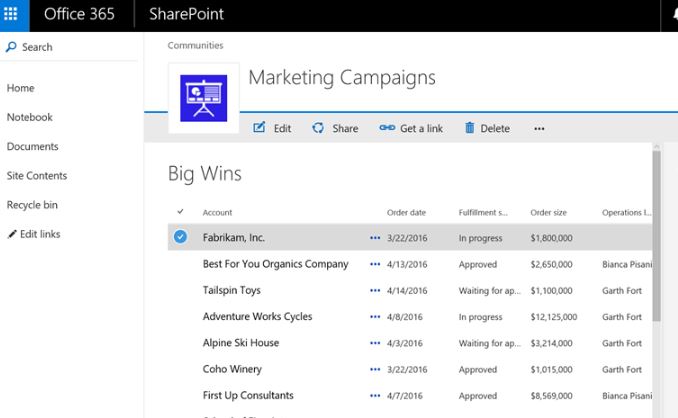The height and width of the screenshot is (418, 678).
Task: Open Notebook in the left navigation
Action: click(x=29, y=117)
